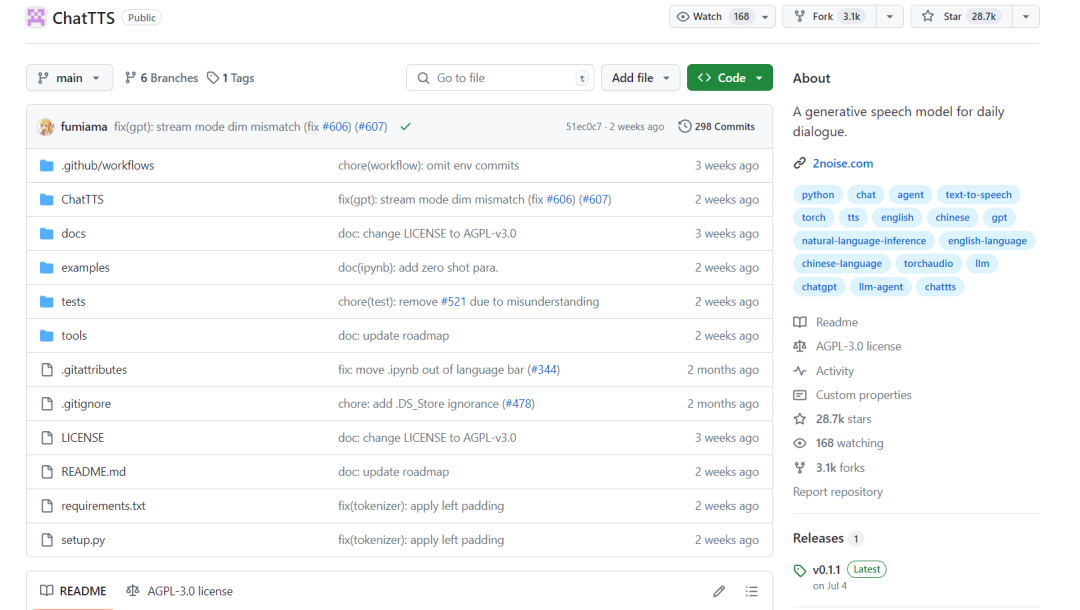Click the README.md file icon
This screenshot has width=1080, height=610.
coord(47,472)
